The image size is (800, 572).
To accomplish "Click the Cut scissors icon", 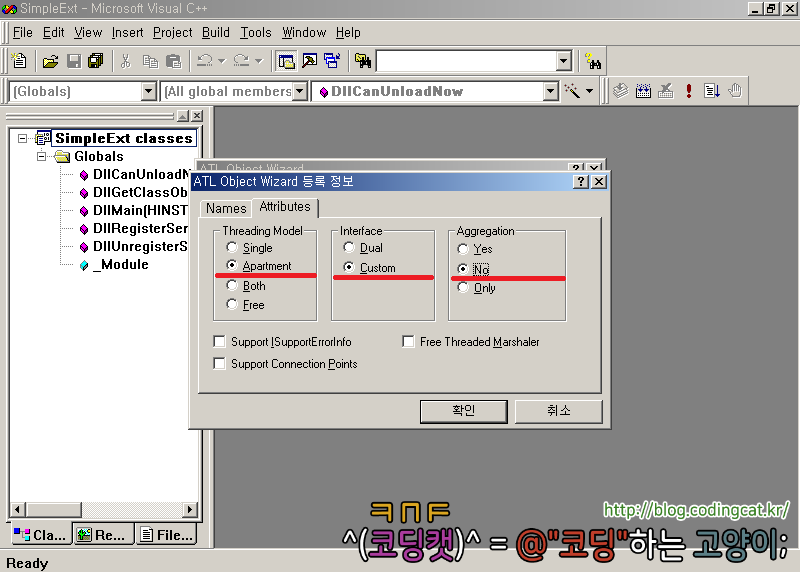I will [x=126, y=61].
